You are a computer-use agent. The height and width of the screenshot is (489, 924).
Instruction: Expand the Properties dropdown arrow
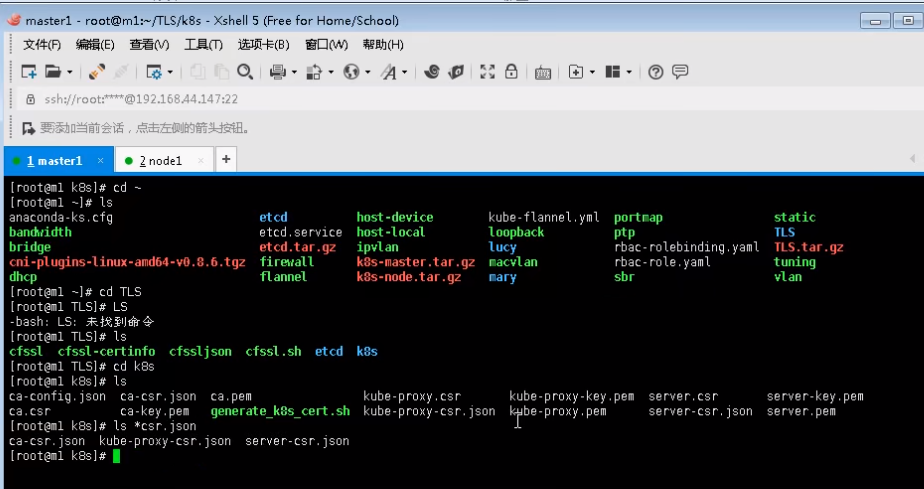point(170,72)
